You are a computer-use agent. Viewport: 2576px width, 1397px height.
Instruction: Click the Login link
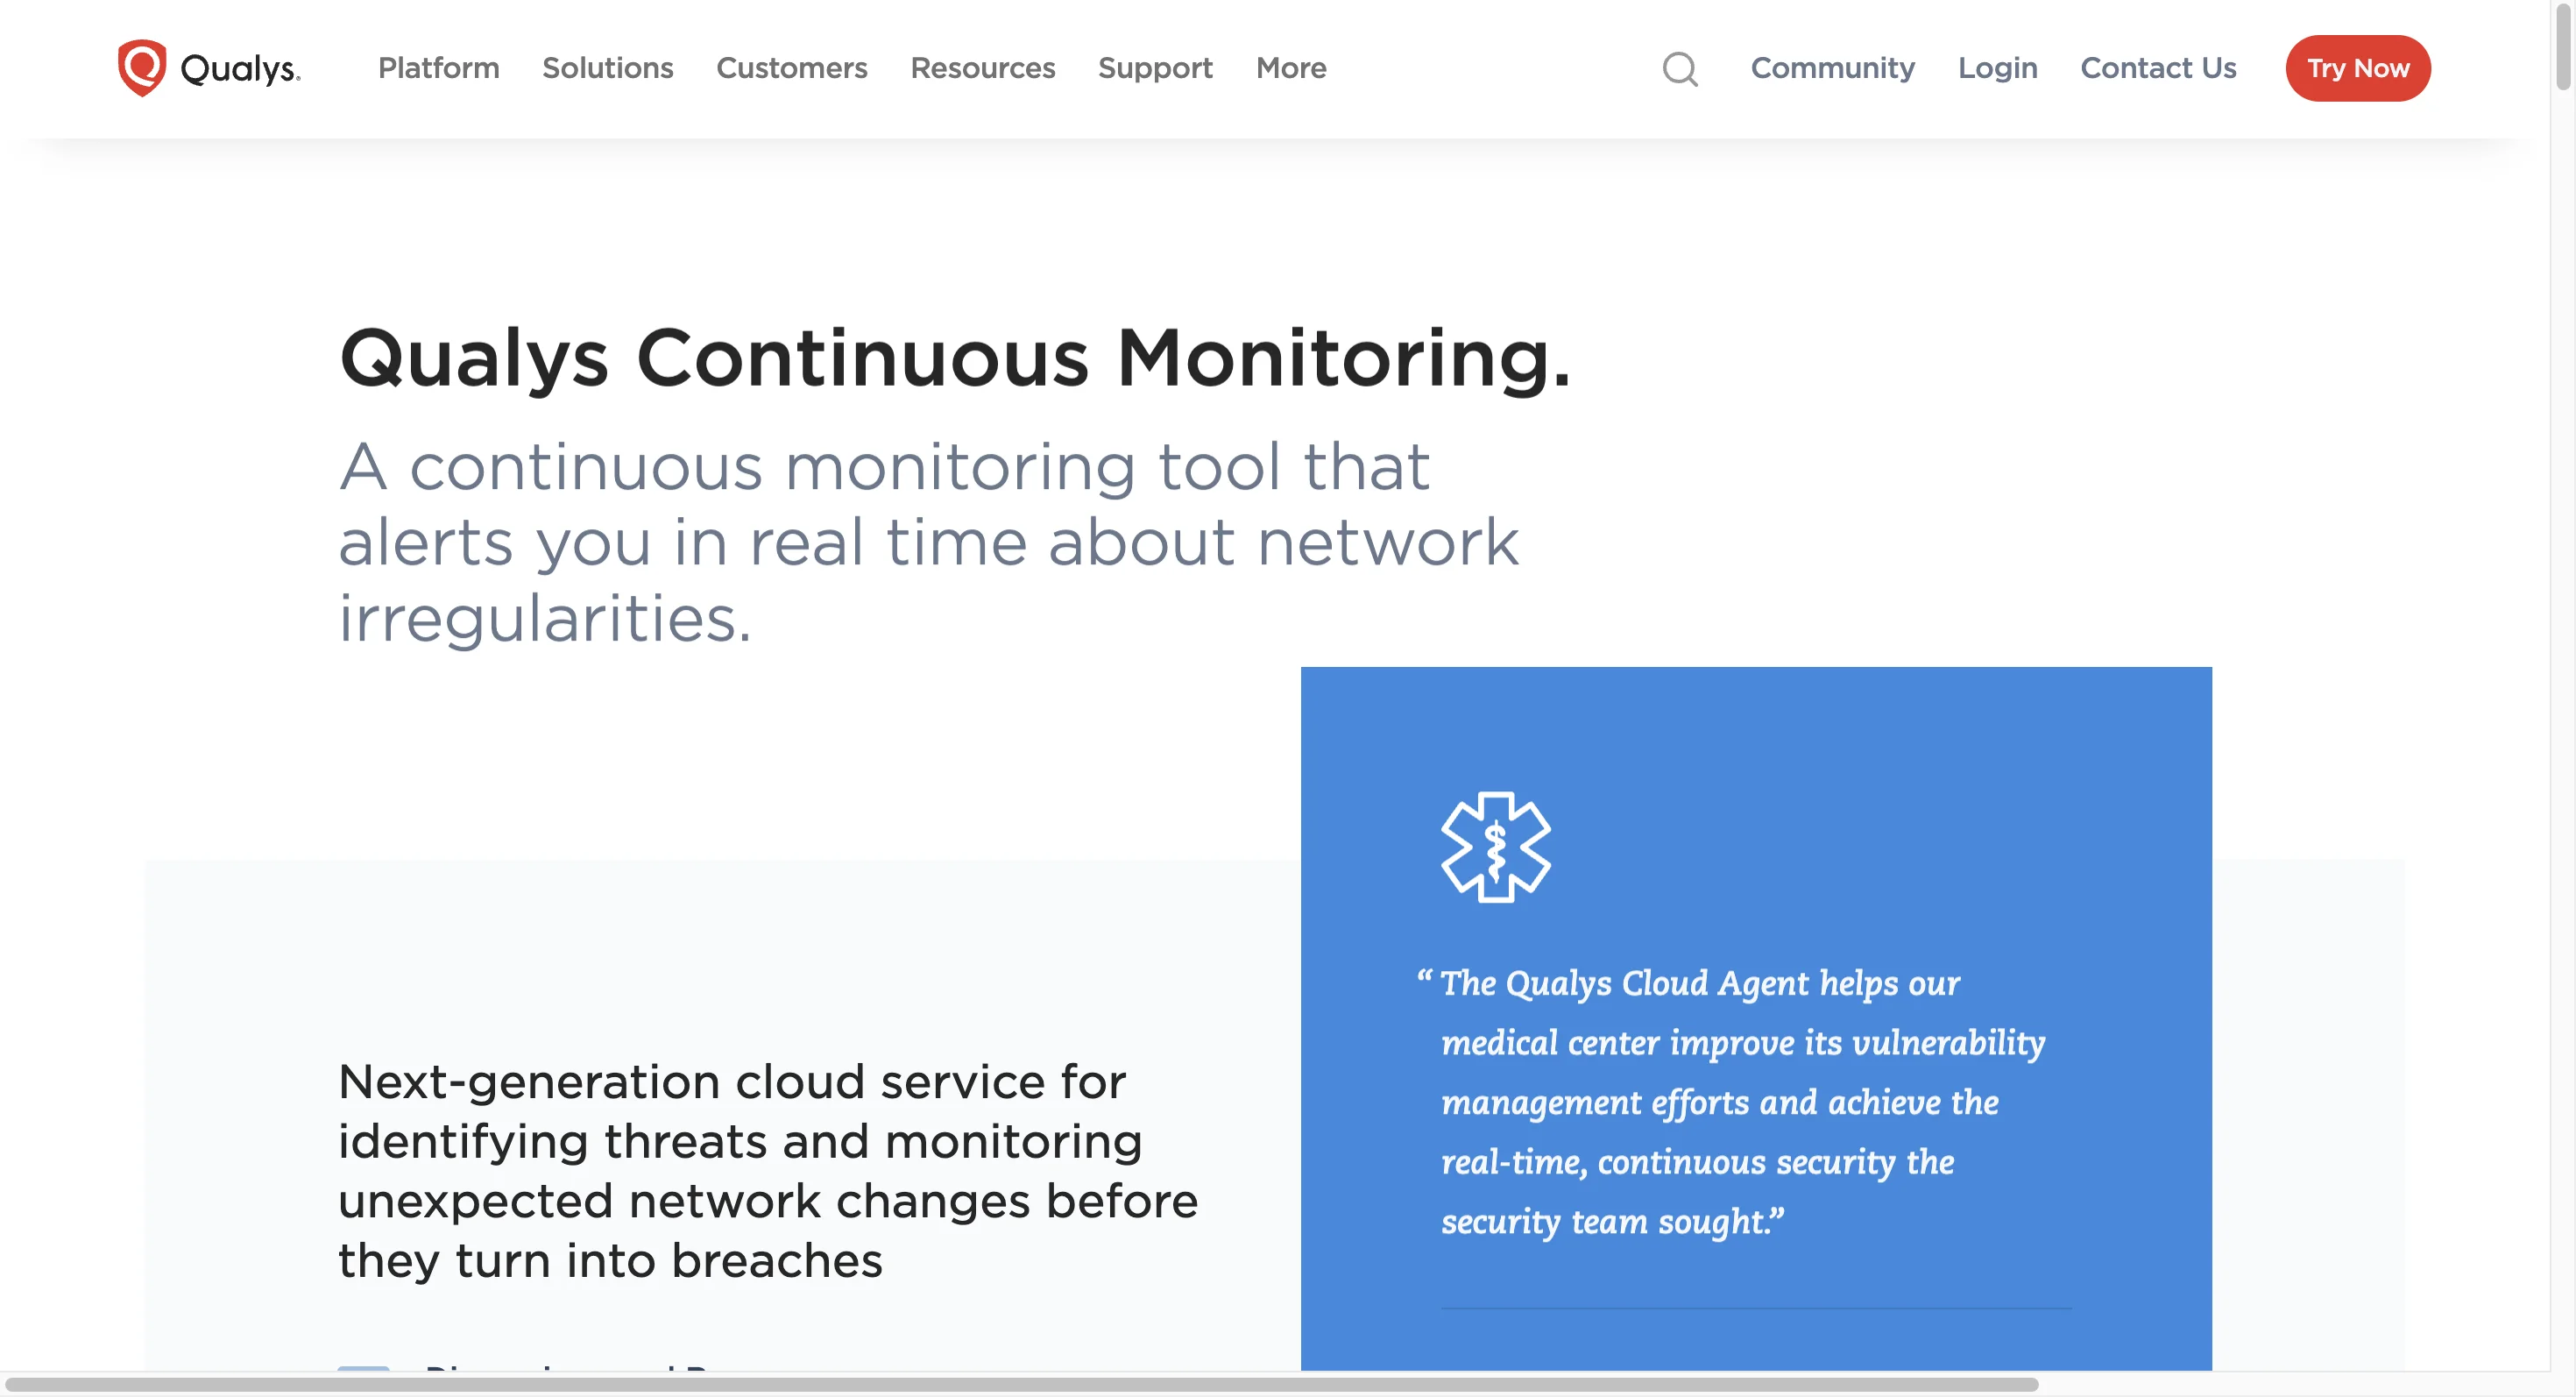click(1997, 68)
